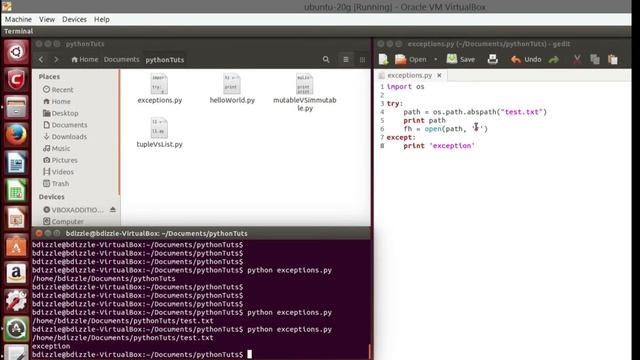The image size is (640, 360).
Task: Click the gedit Print icon
Action: pyautogui.click(x=493, y=59)
